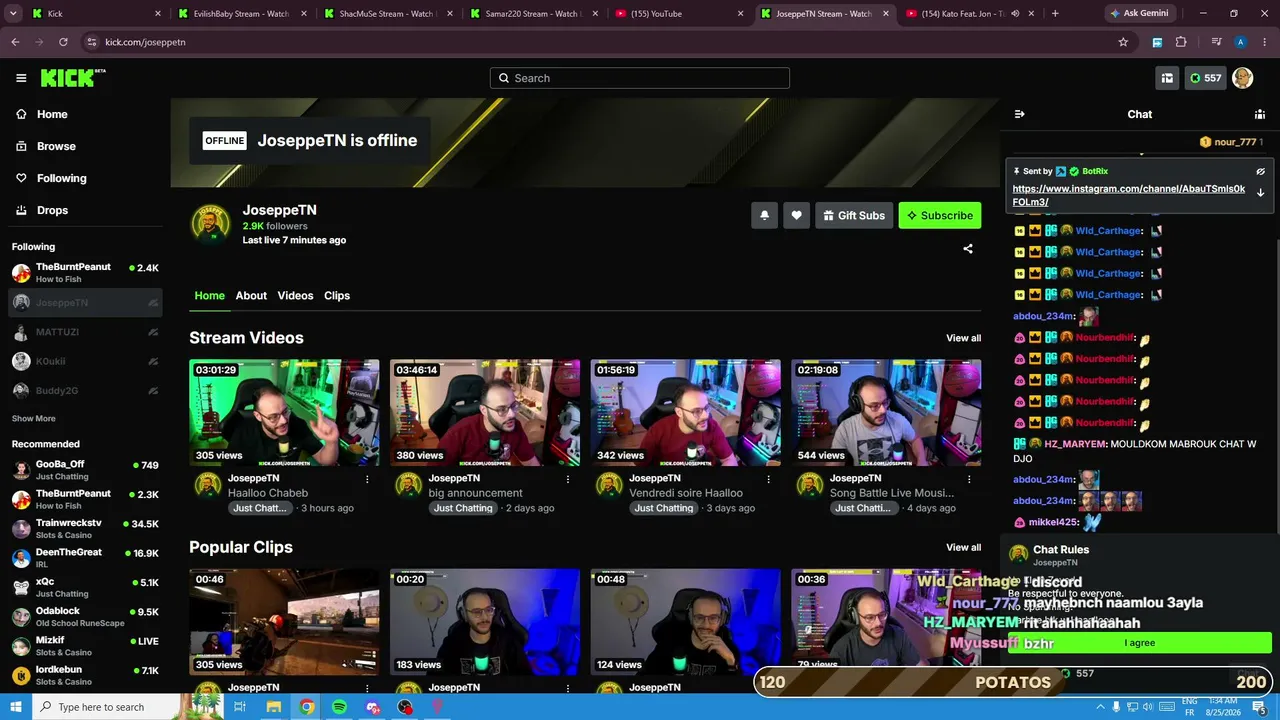Open Task View on the taskbar

pos(240,707)
